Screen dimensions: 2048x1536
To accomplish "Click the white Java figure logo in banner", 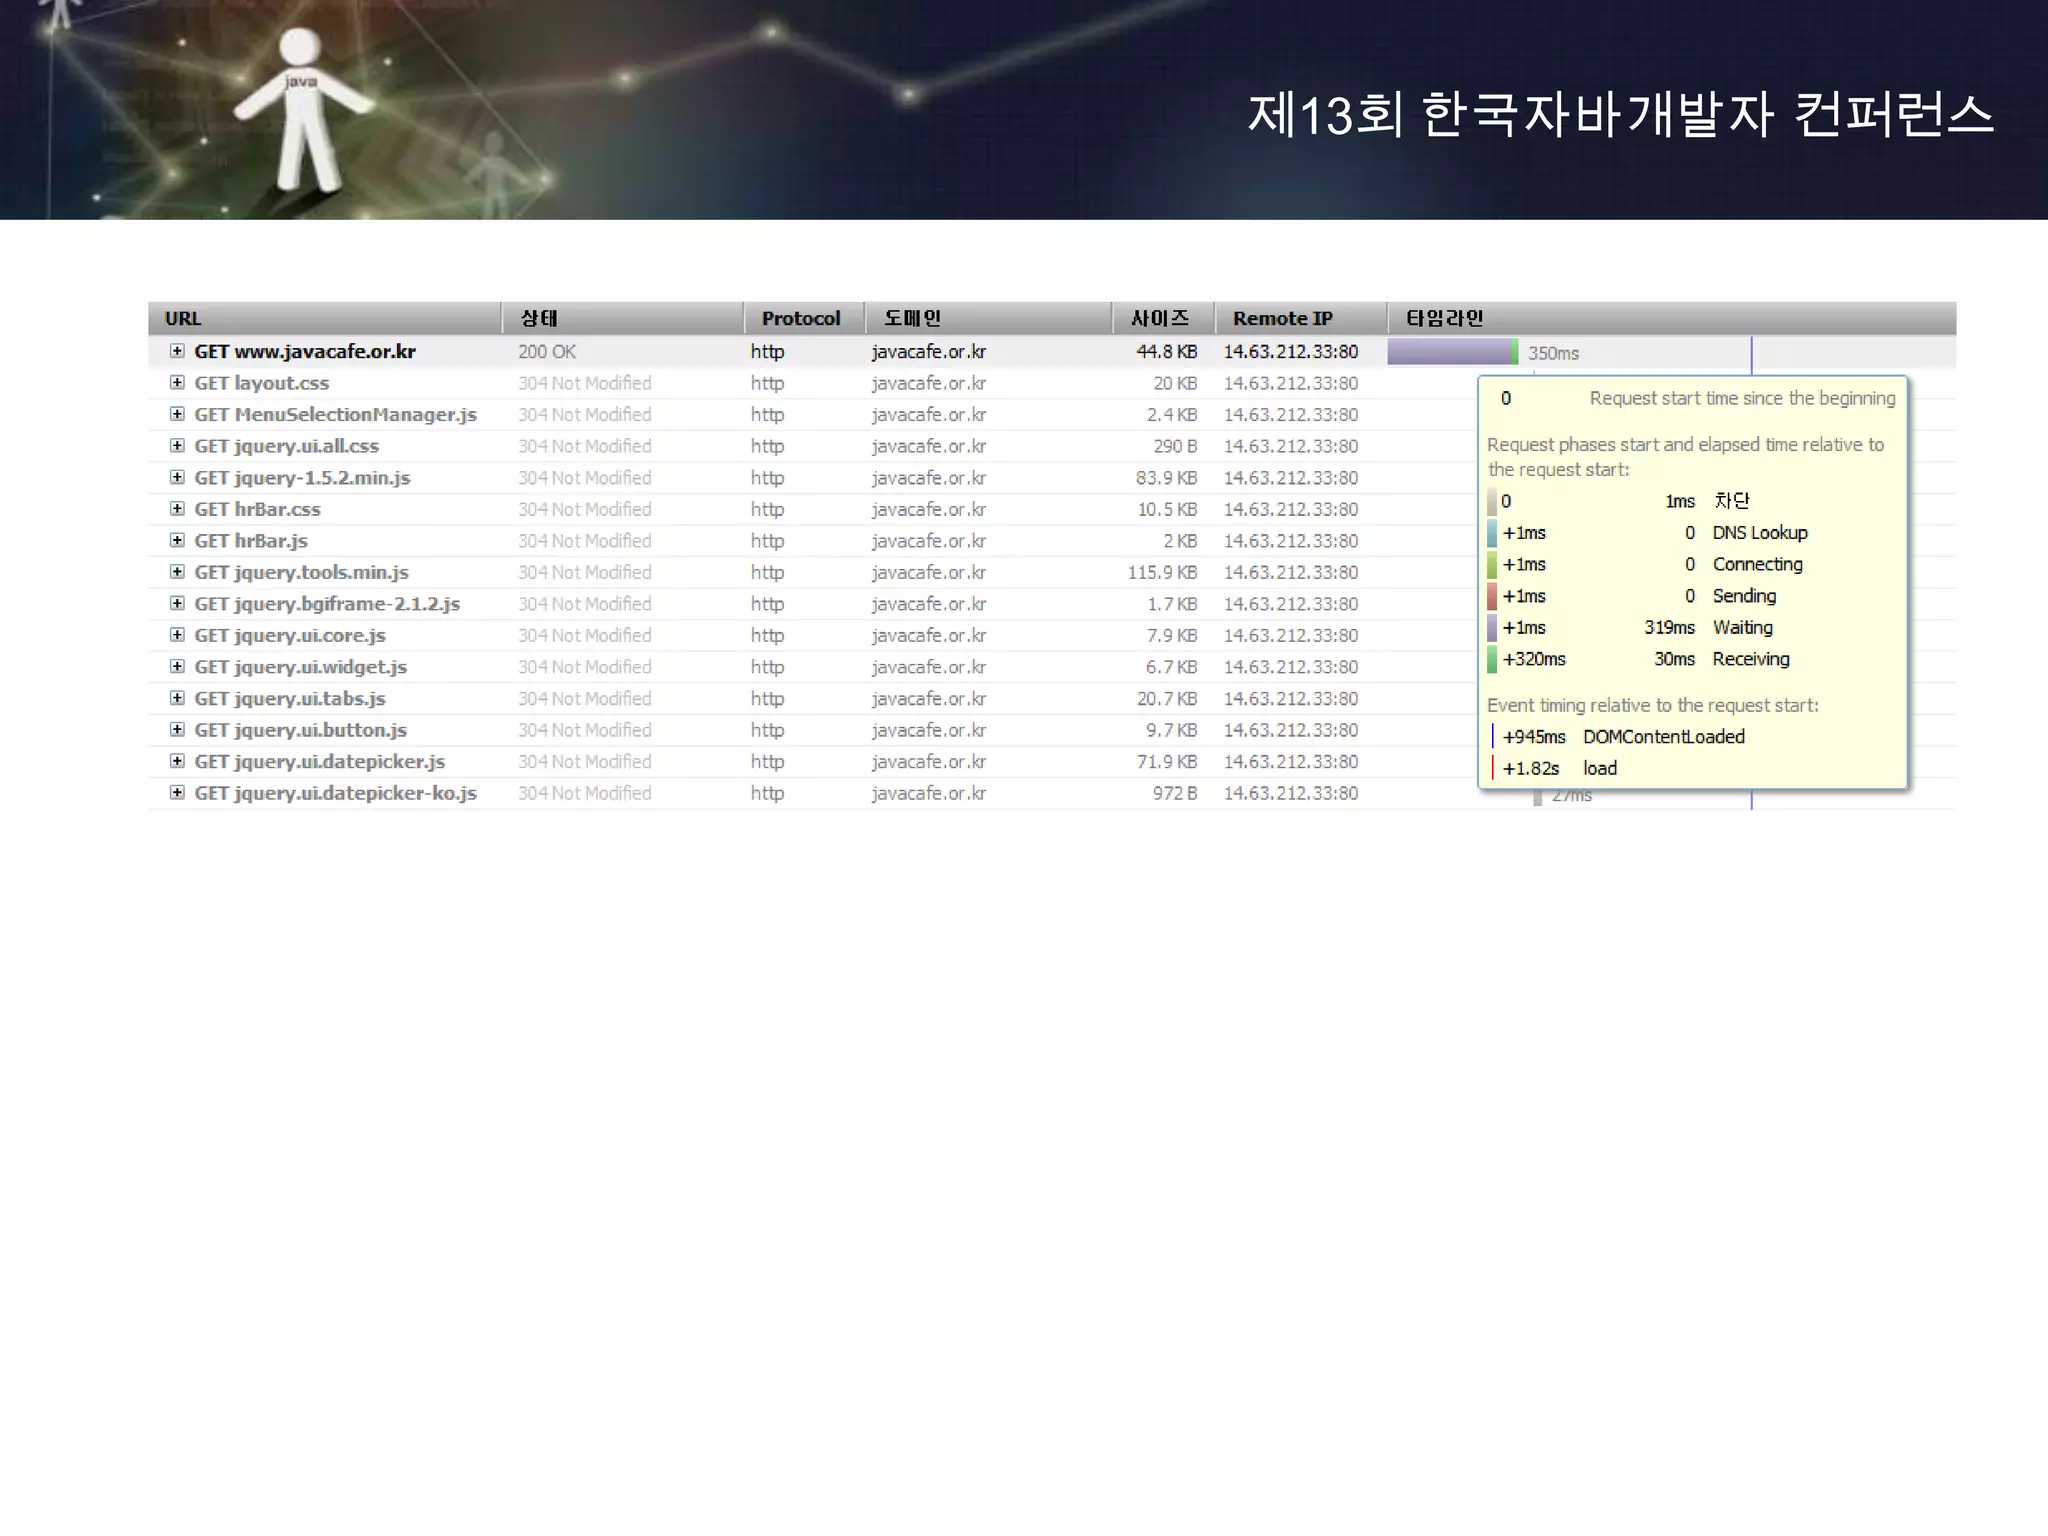I will (303, 110).
